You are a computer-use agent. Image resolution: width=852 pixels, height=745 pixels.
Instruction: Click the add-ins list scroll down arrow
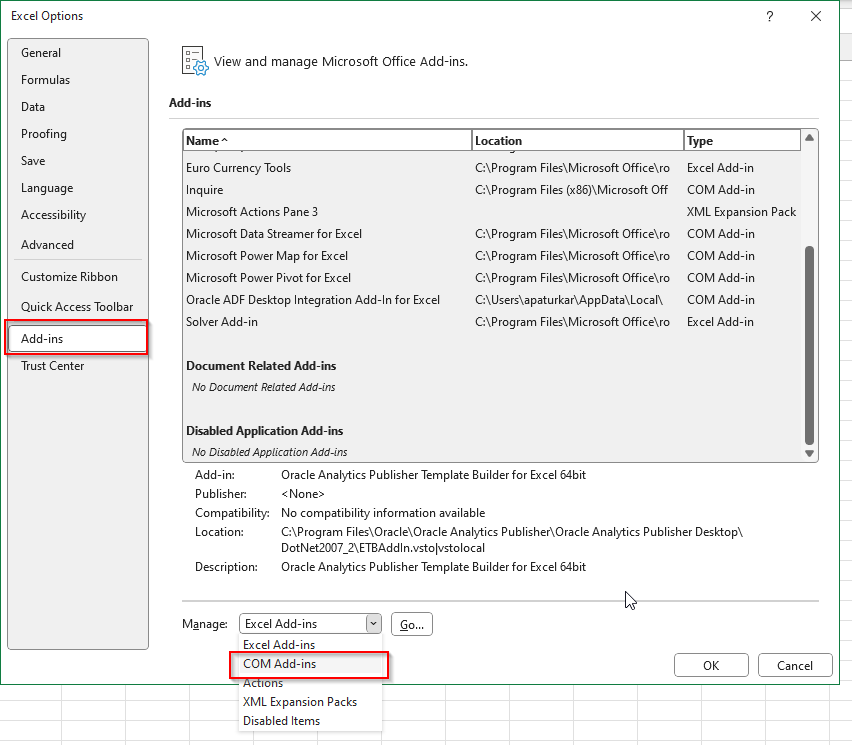[x=809, y=453]
